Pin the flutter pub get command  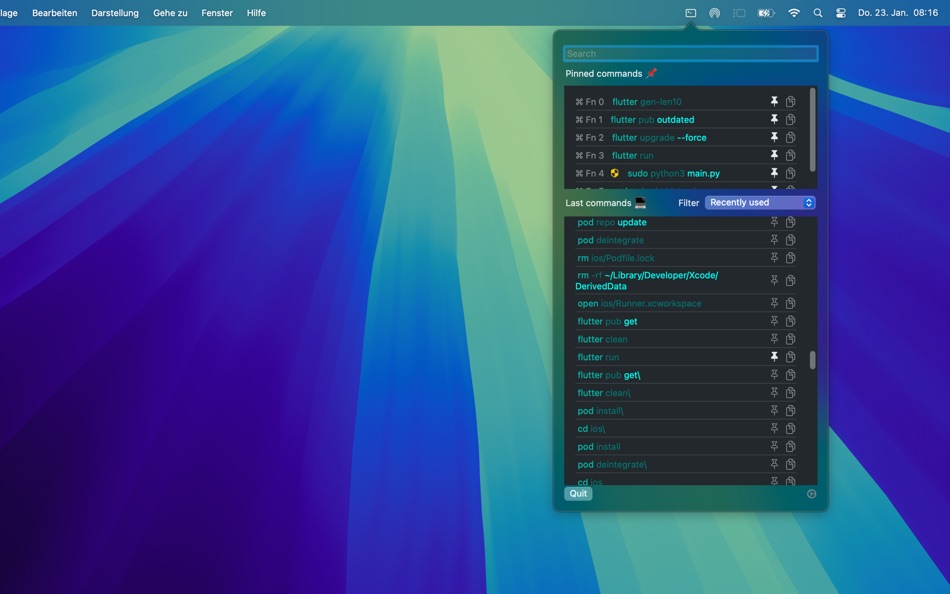[774, 321]
